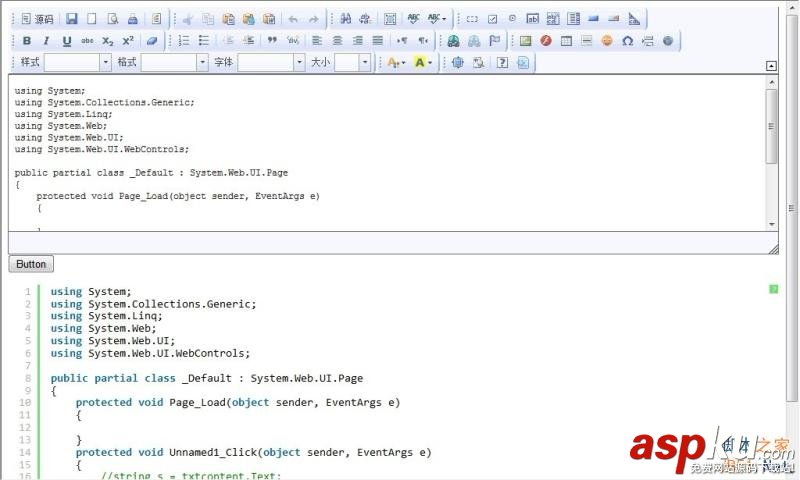The height and width of the screenshot is (480, 800).
Task: Click the editor scroll down arrow
Action: point(771,224)
